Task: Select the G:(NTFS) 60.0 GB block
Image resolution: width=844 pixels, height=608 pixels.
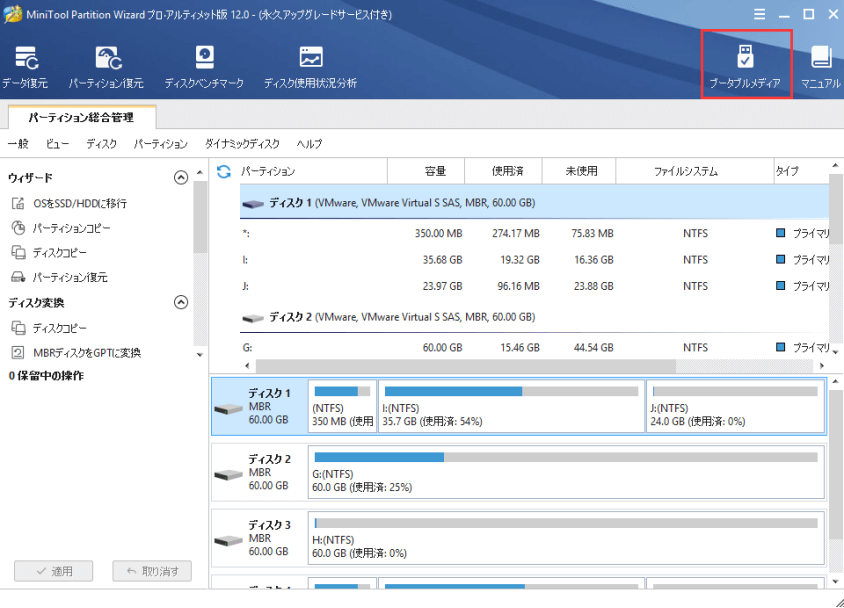Action: point(566,472)
